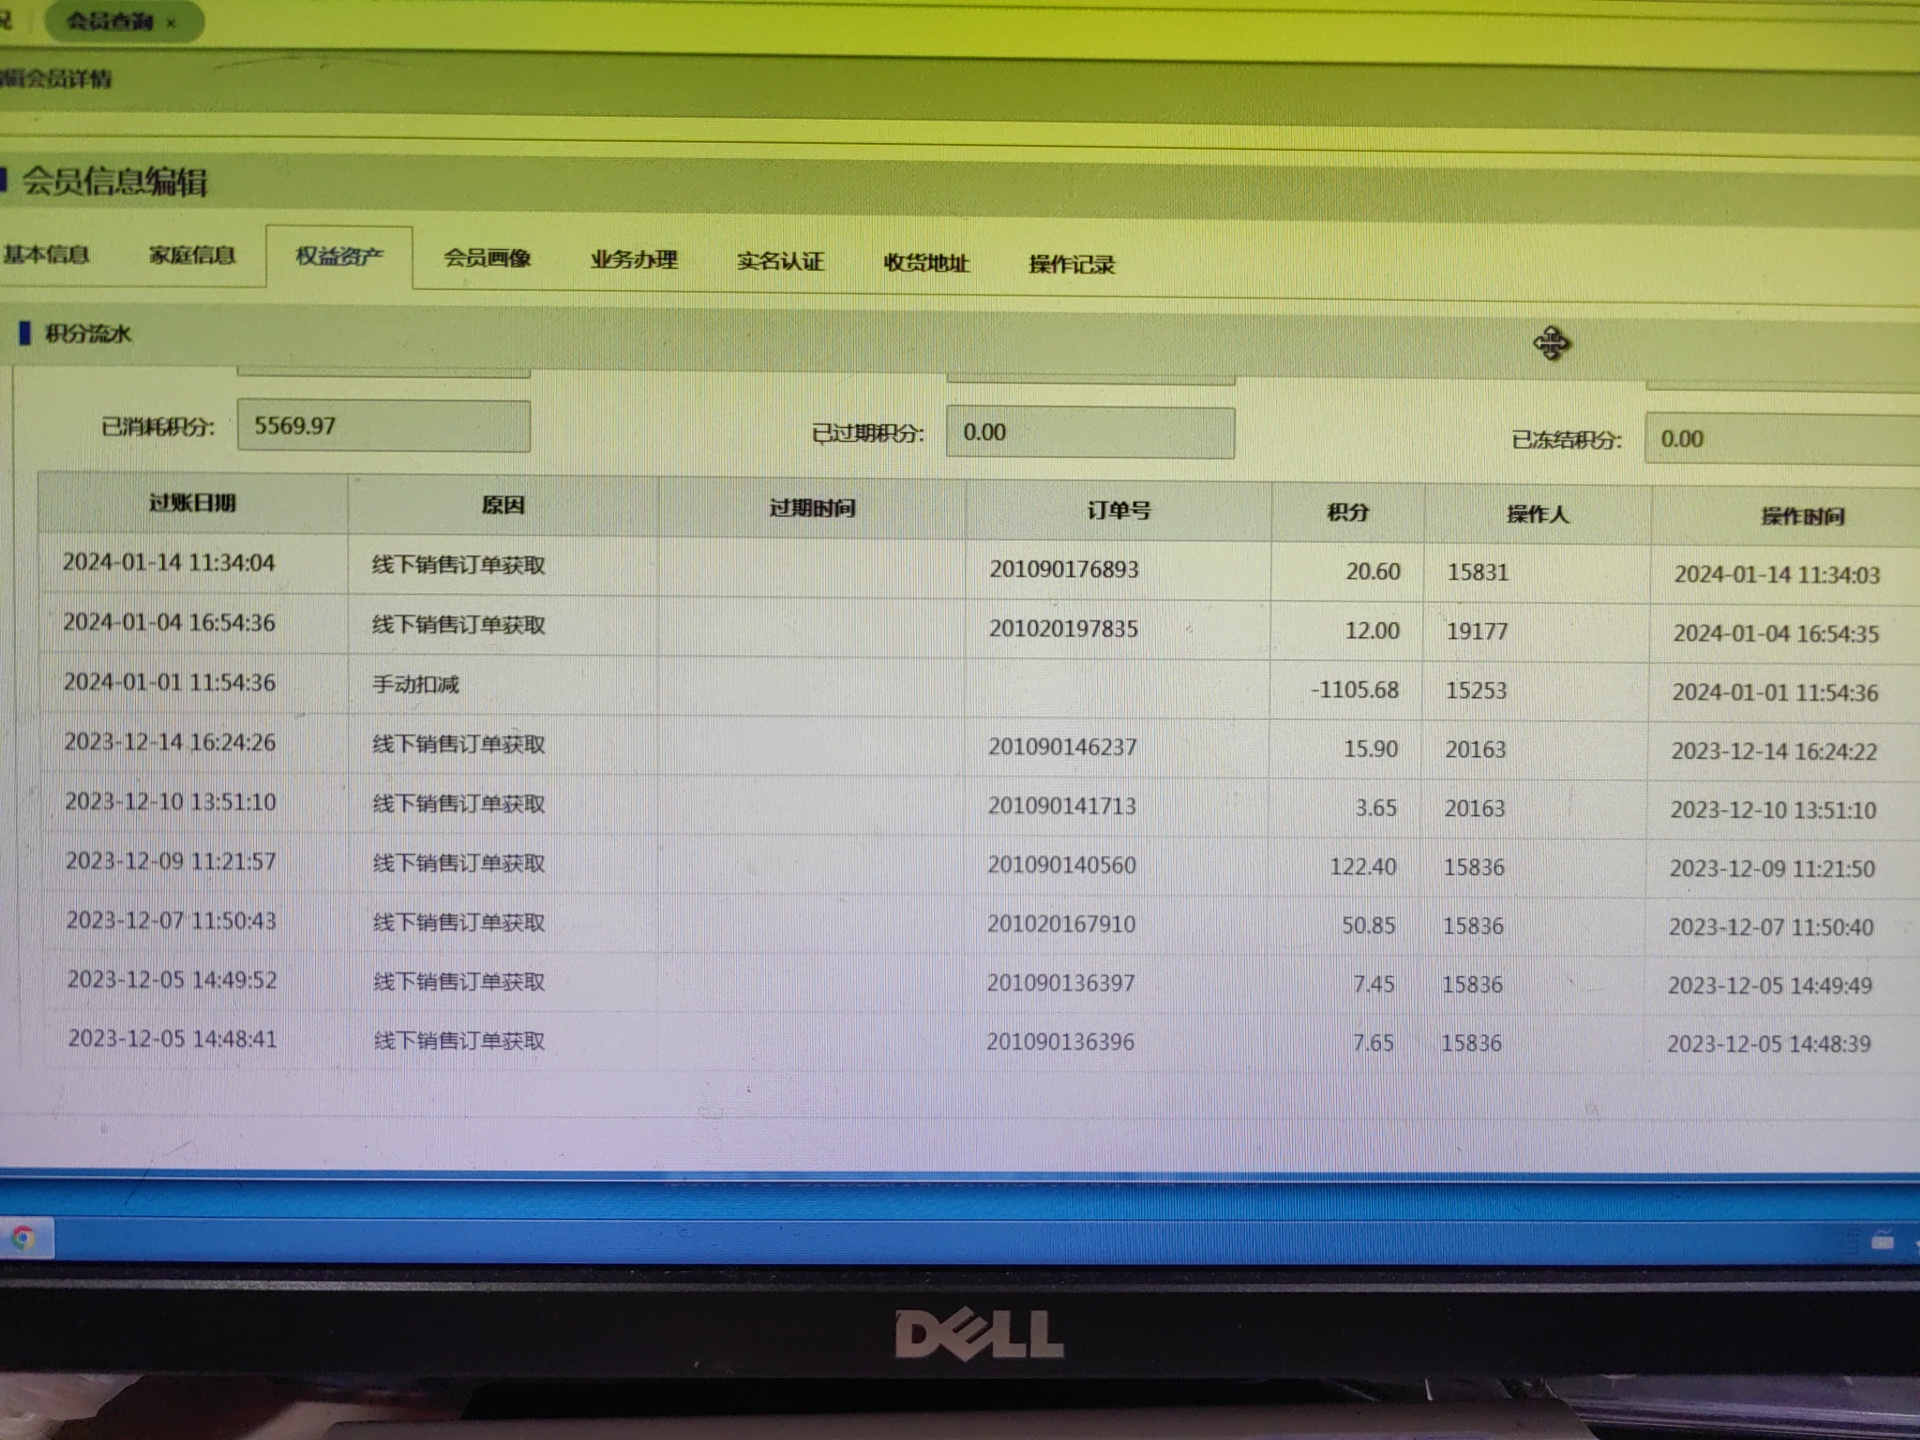Switch to 实名认证 tab

click(x=780, y=262)
